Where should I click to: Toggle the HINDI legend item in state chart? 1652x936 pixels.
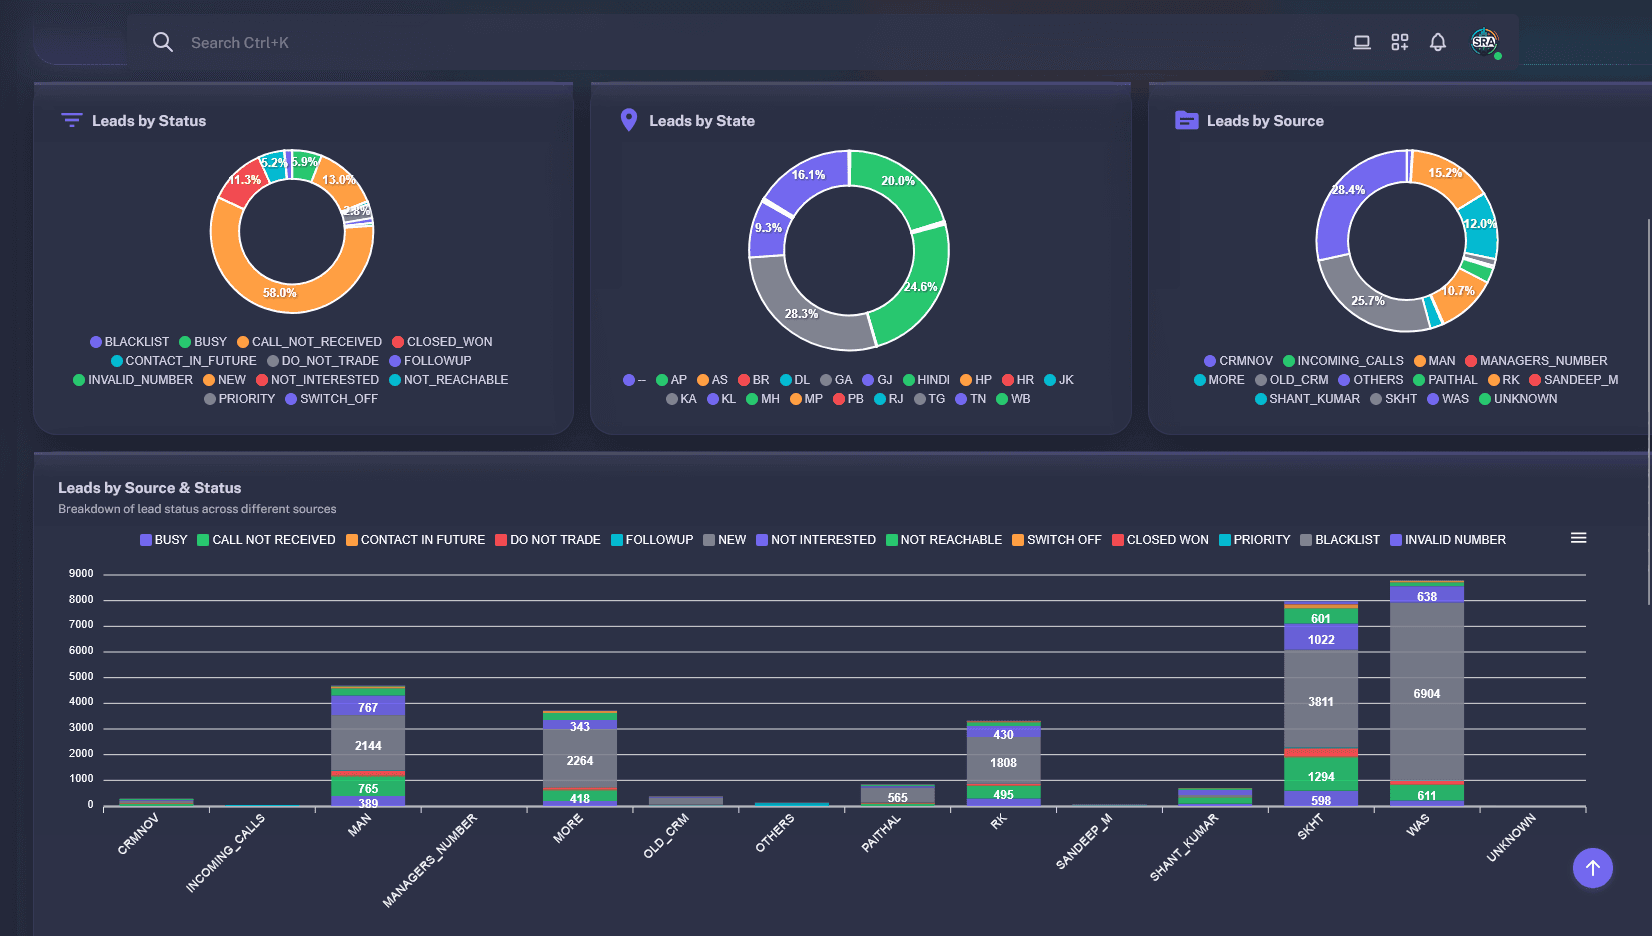click(926, 380)
